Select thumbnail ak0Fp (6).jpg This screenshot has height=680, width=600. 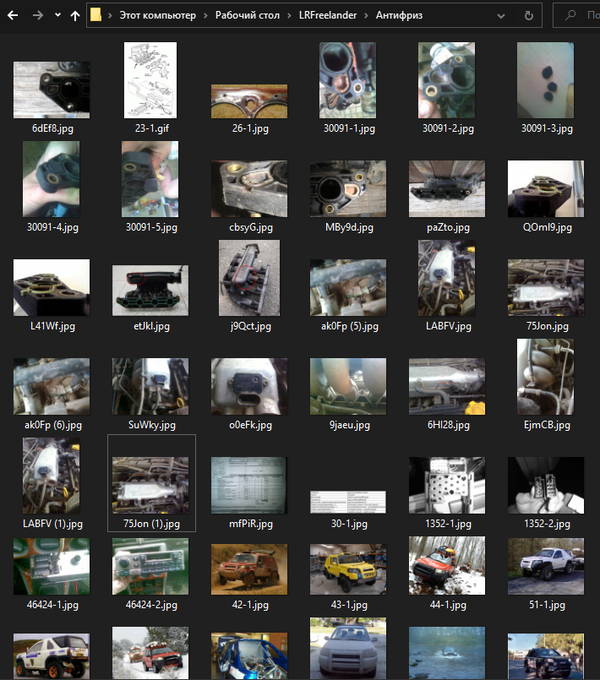pyautogui.click(x=52, y=386)
